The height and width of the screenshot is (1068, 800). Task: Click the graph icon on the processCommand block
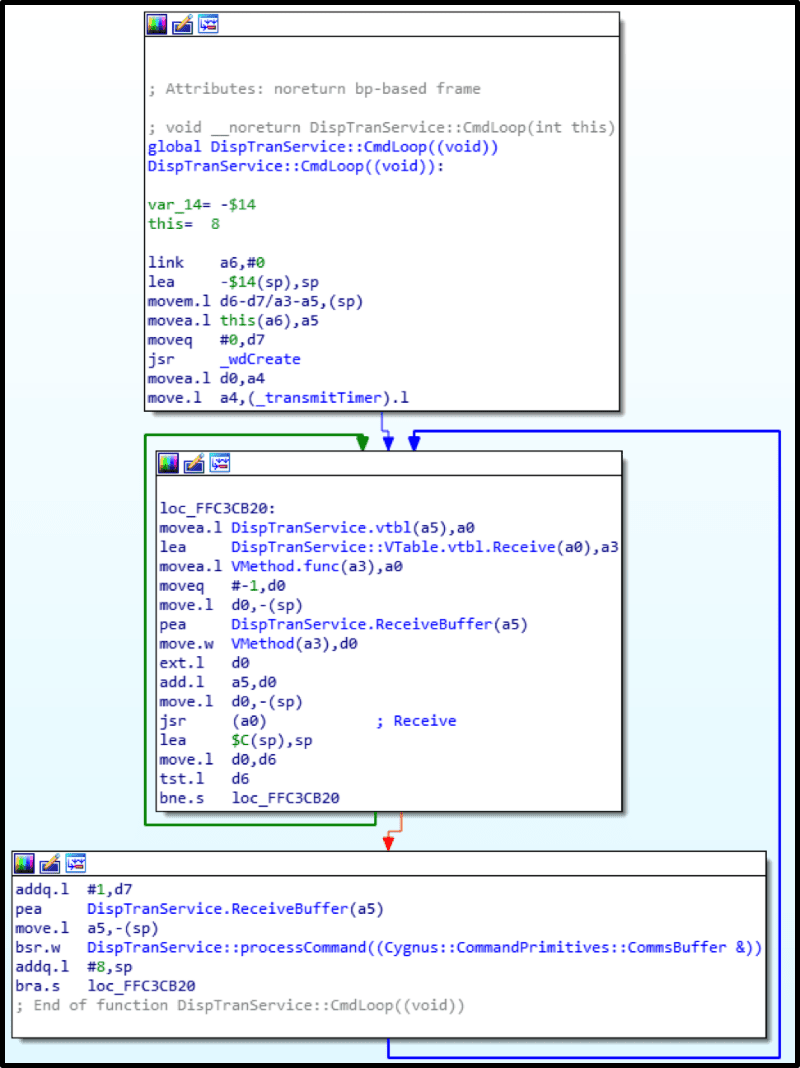point(75,864)
